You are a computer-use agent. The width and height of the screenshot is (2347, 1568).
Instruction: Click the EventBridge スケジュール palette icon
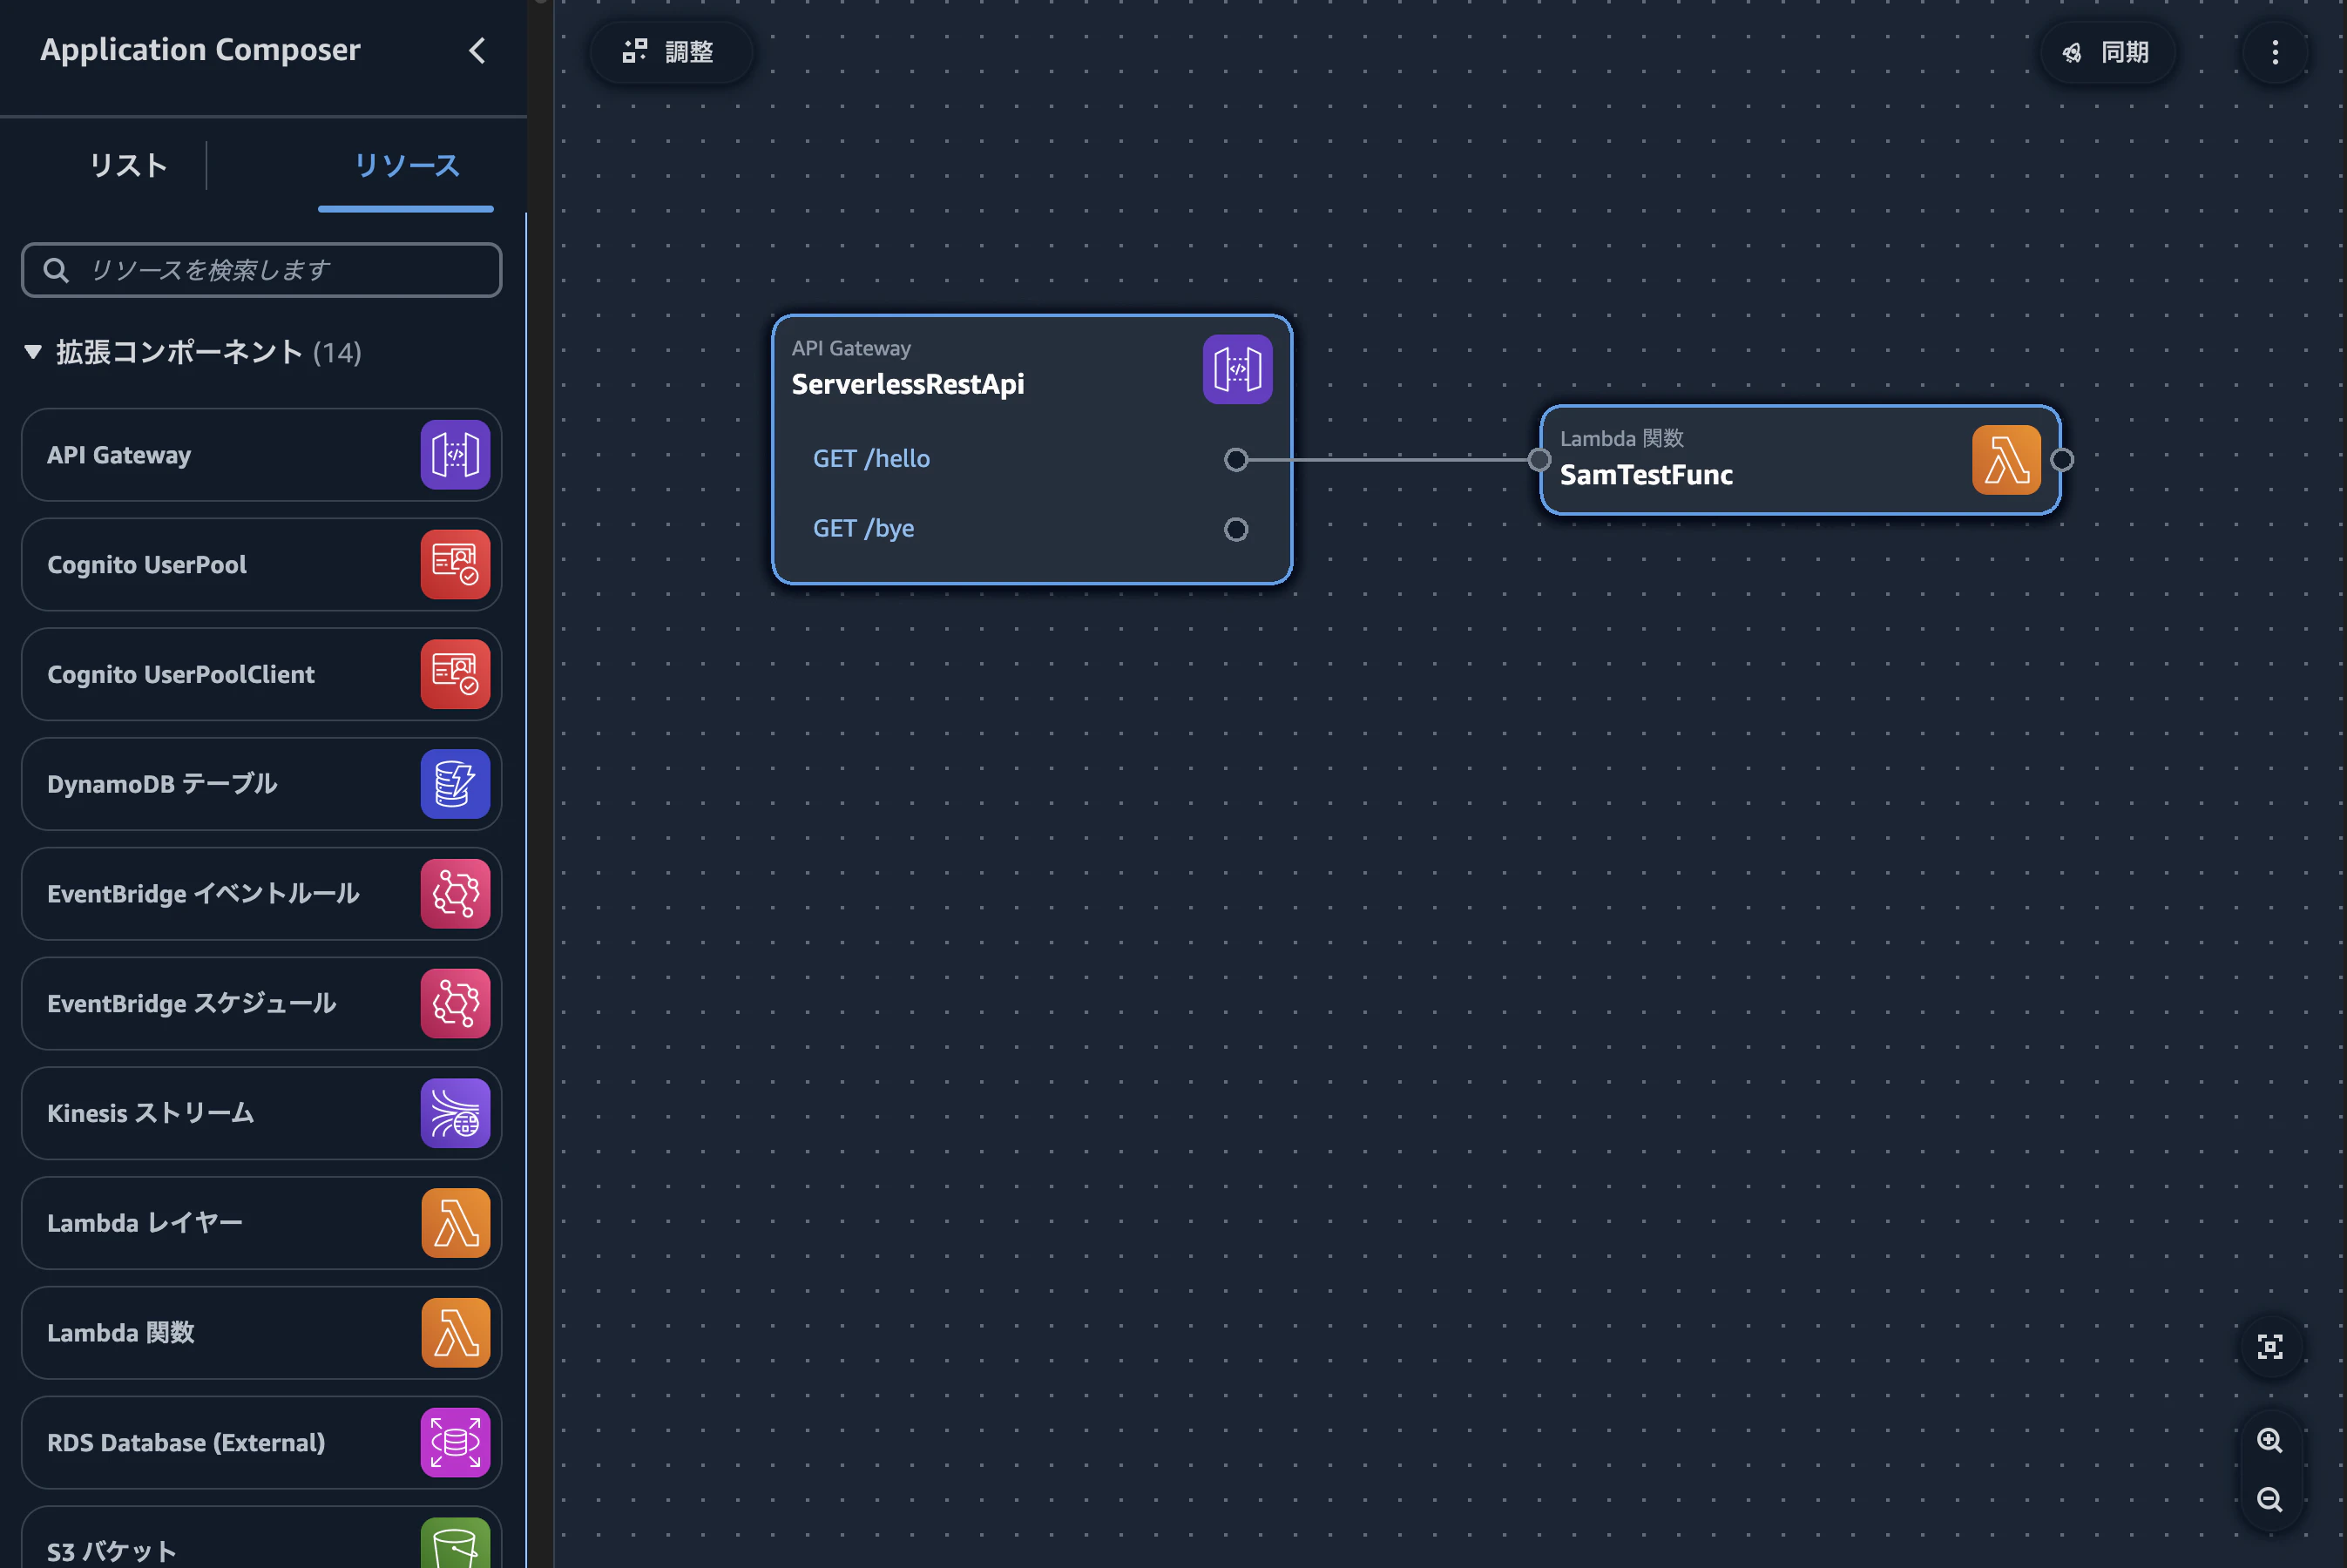tap(455, 1004)
